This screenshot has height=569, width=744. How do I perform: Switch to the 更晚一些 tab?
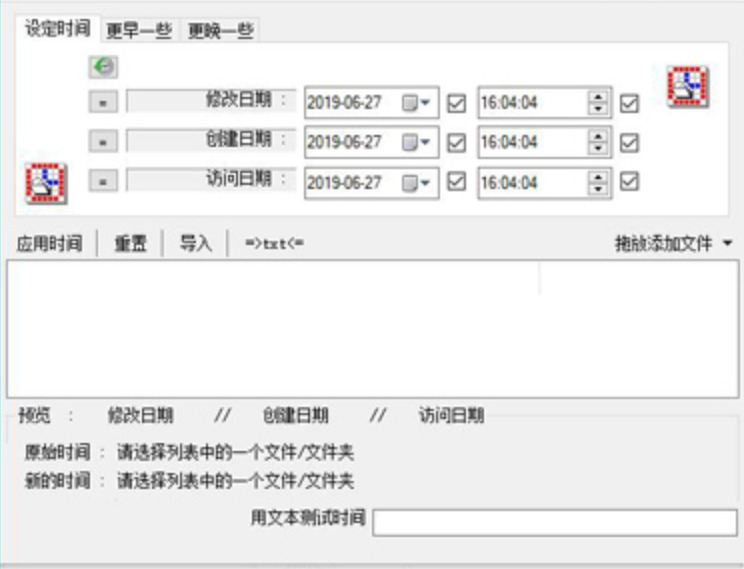coord(220,31)
